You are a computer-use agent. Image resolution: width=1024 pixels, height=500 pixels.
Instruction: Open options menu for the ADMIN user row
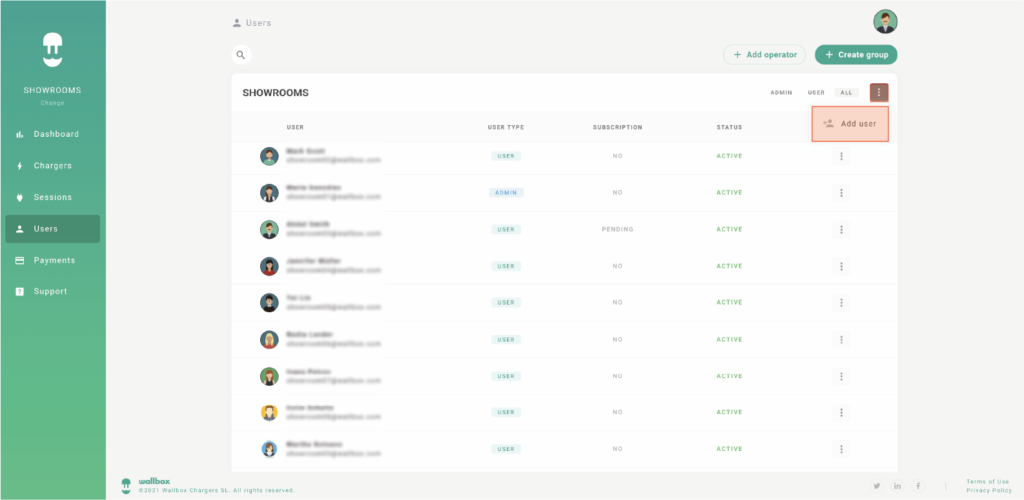841,193
